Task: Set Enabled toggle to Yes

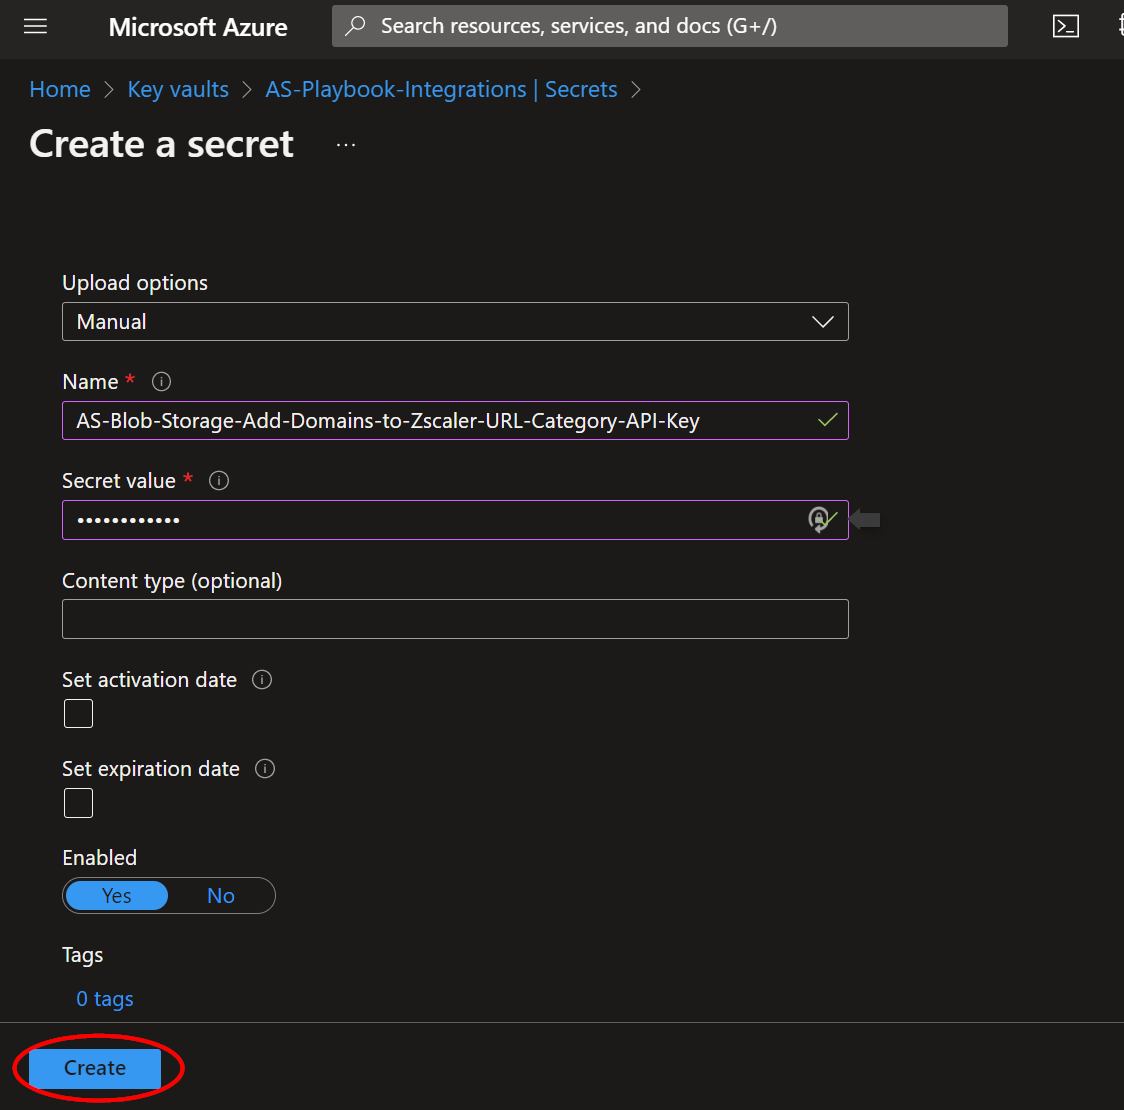Action: (116, 896)
